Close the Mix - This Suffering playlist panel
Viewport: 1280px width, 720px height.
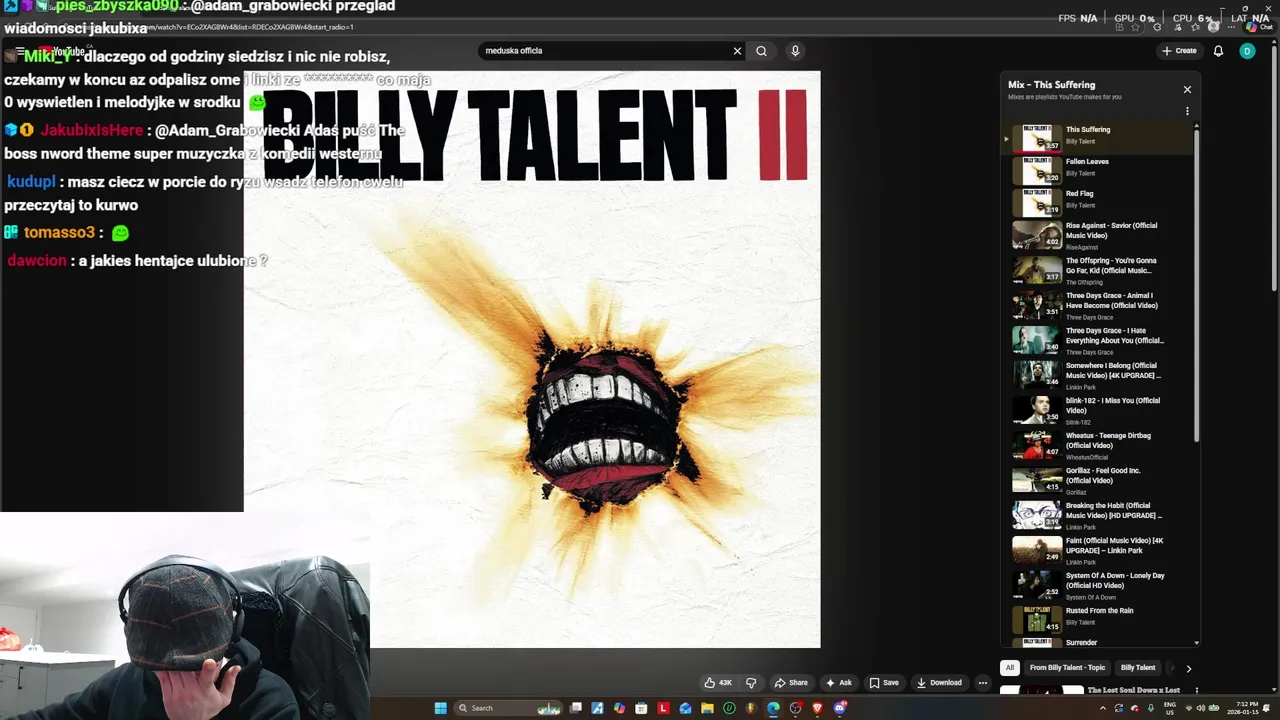click(1187, 89)
